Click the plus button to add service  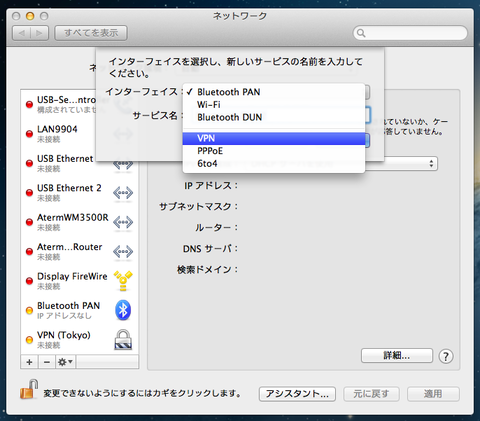coord(29,362)
